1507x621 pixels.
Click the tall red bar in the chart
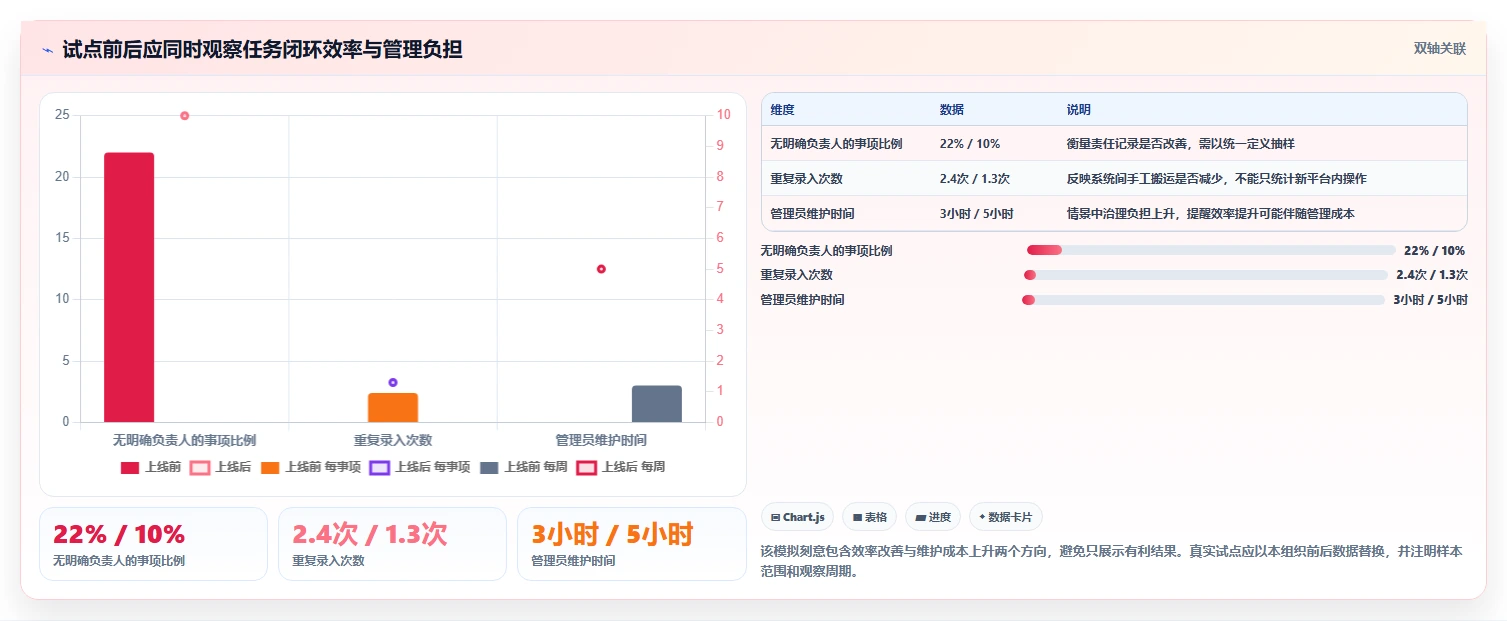tap(129, 287)
